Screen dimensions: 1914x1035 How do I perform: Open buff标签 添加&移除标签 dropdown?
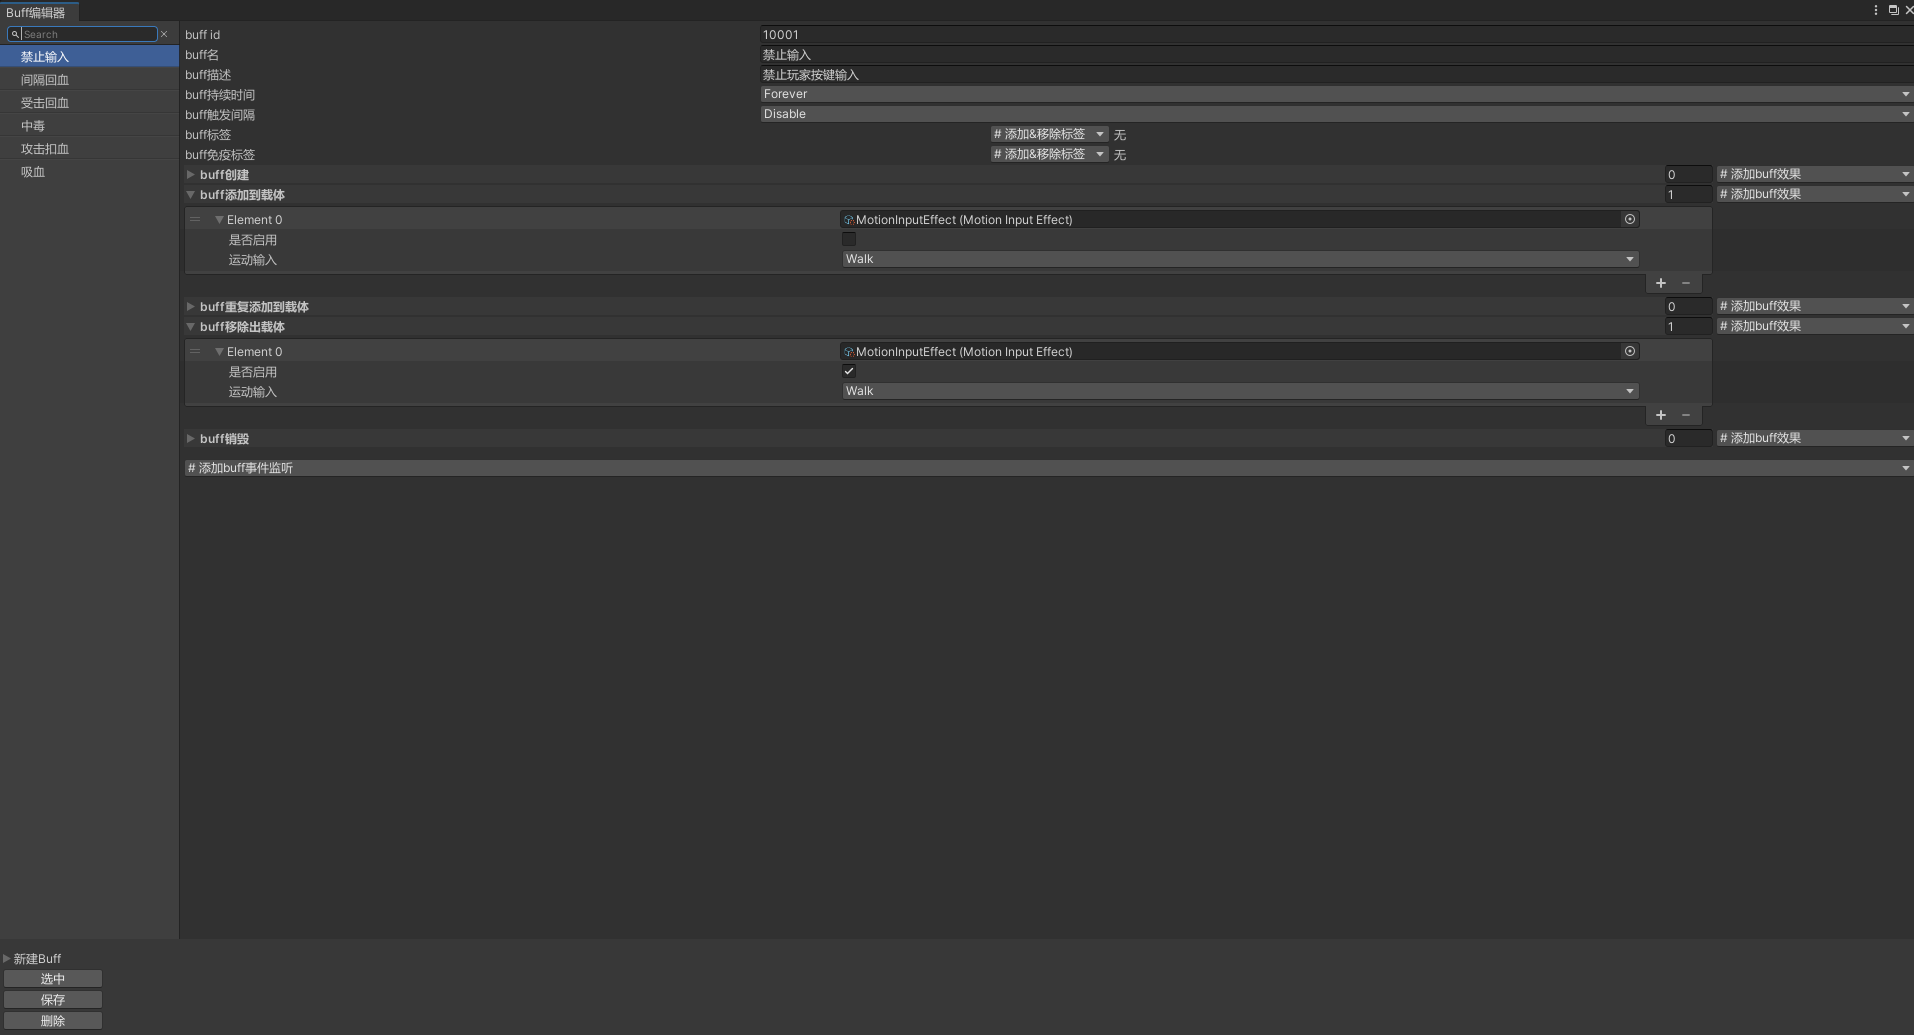coord(1049,134)
